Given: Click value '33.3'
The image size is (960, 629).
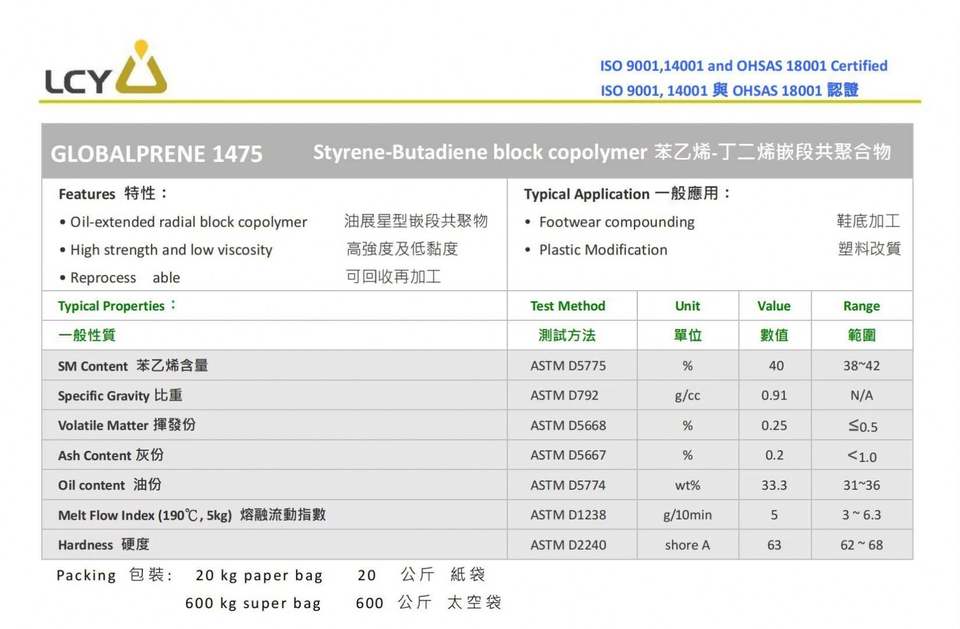Looking at the screenshot, I should [774, 485].
